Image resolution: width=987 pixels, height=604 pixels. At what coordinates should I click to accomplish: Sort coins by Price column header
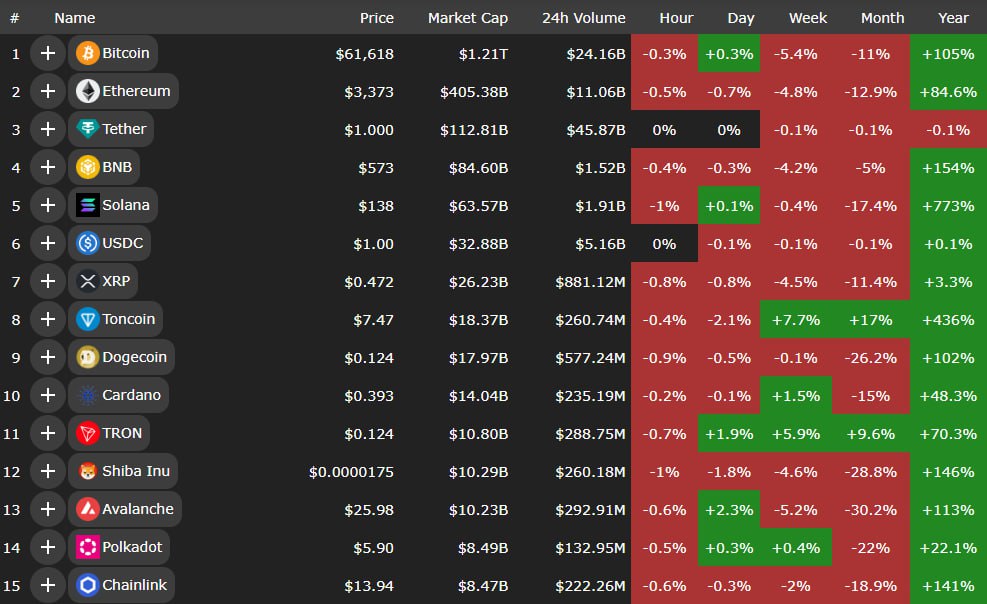click(377, 18)
